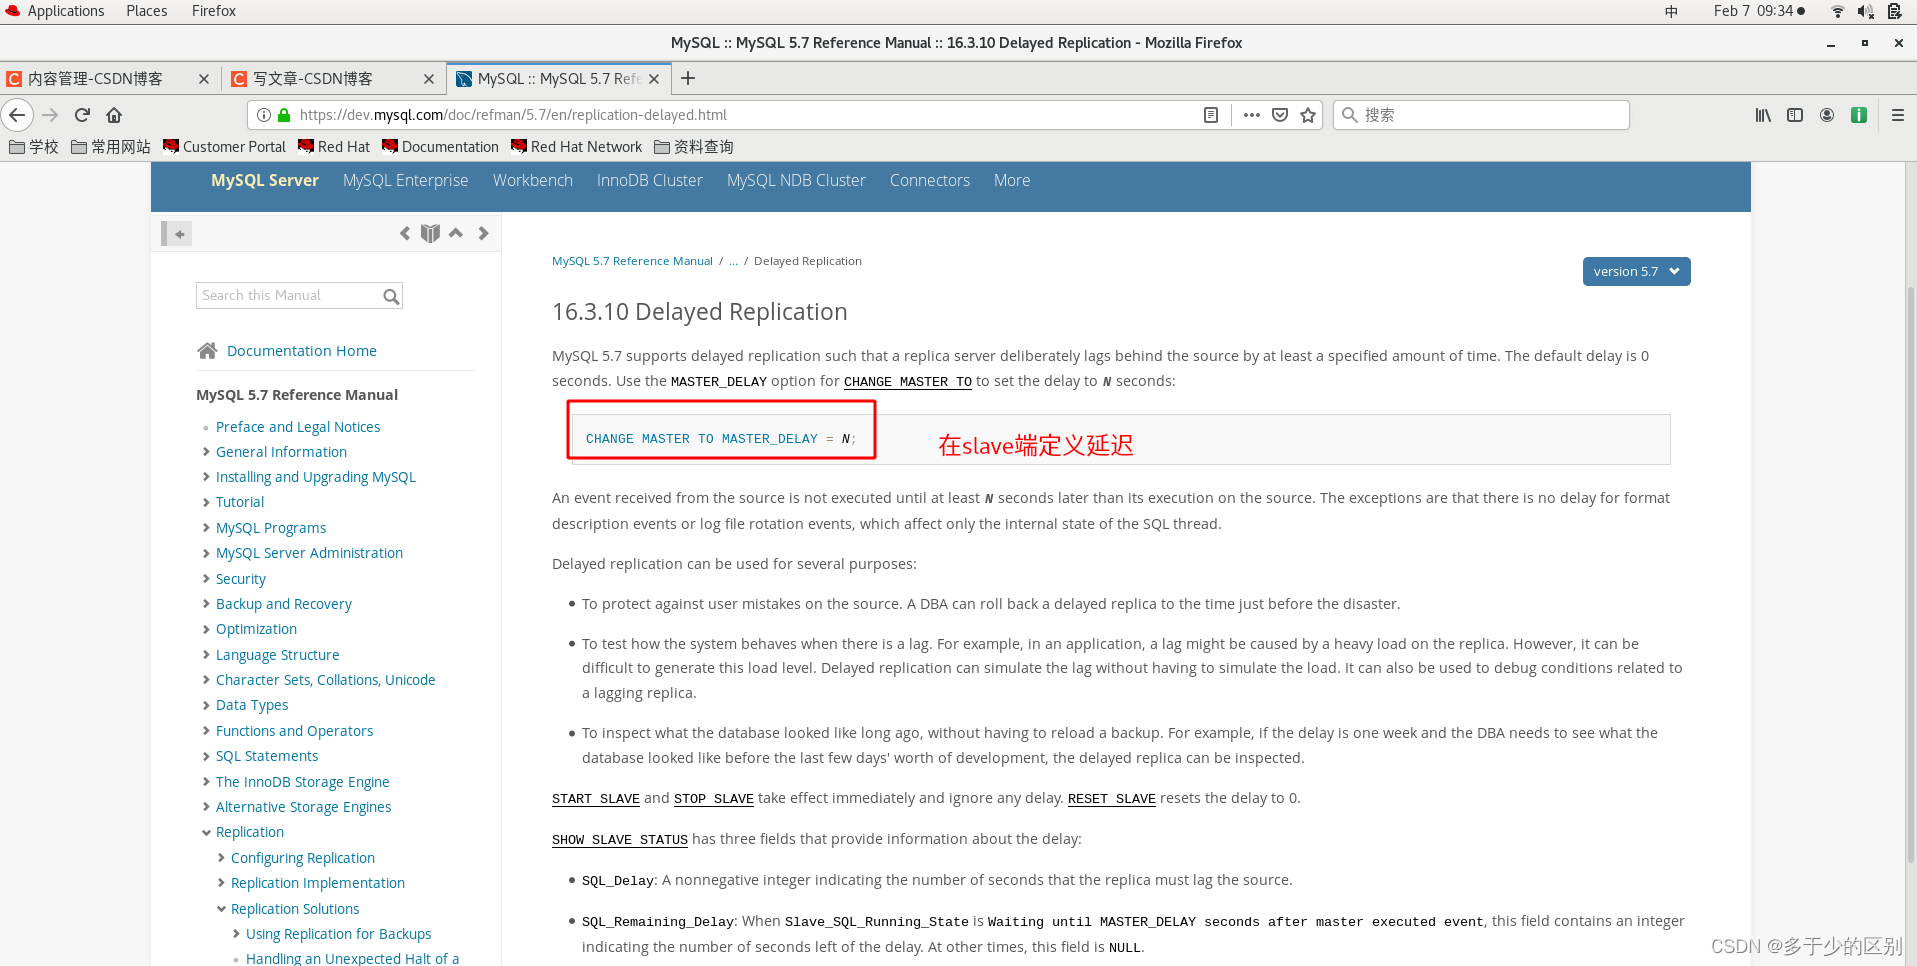Open the Places menu in top bar
The image size is (1917, 966).
[x=147, y=11]
